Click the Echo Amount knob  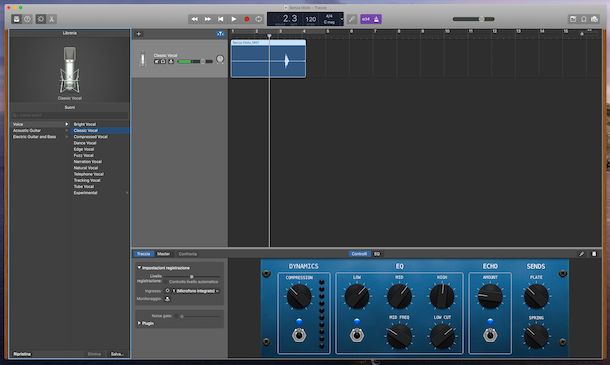490,296
